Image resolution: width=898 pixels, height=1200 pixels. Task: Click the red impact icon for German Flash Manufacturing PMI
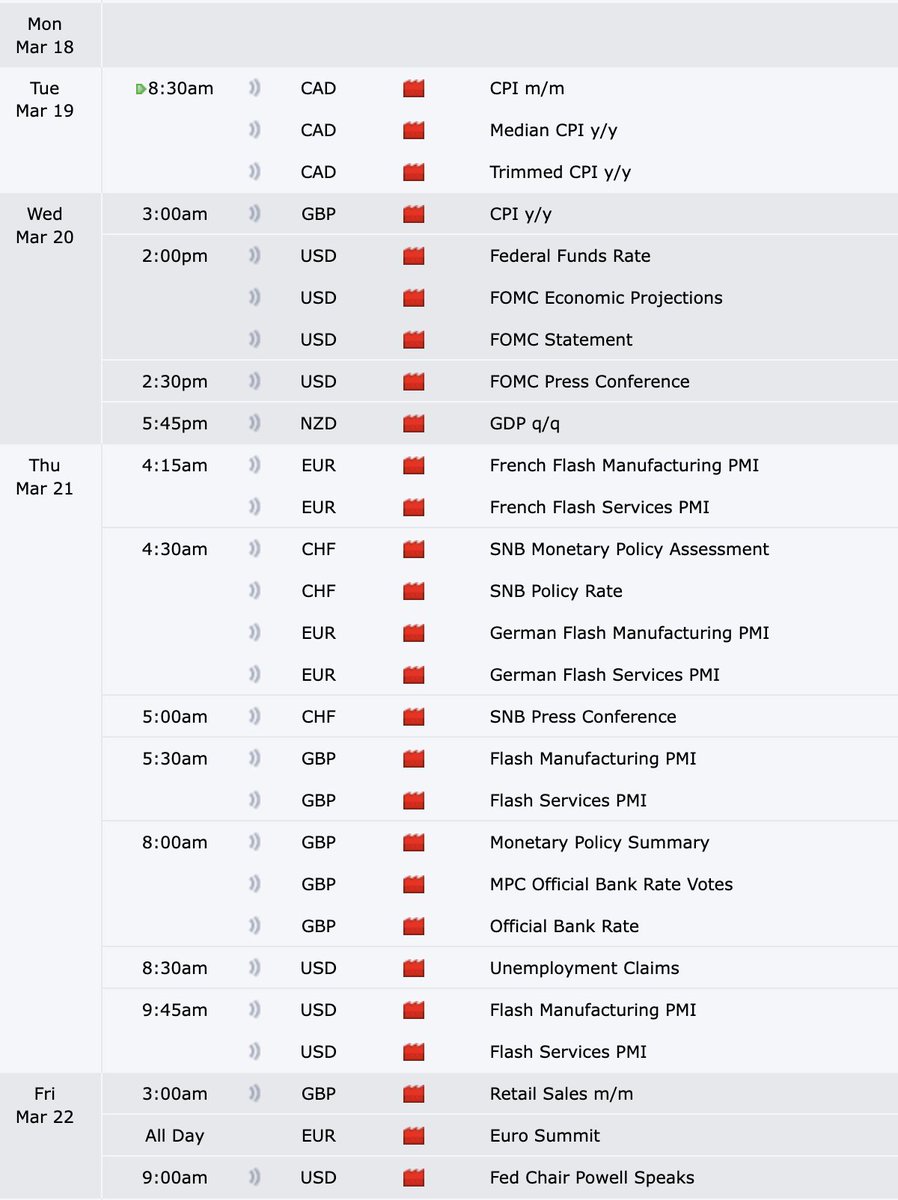pos(414,633)
